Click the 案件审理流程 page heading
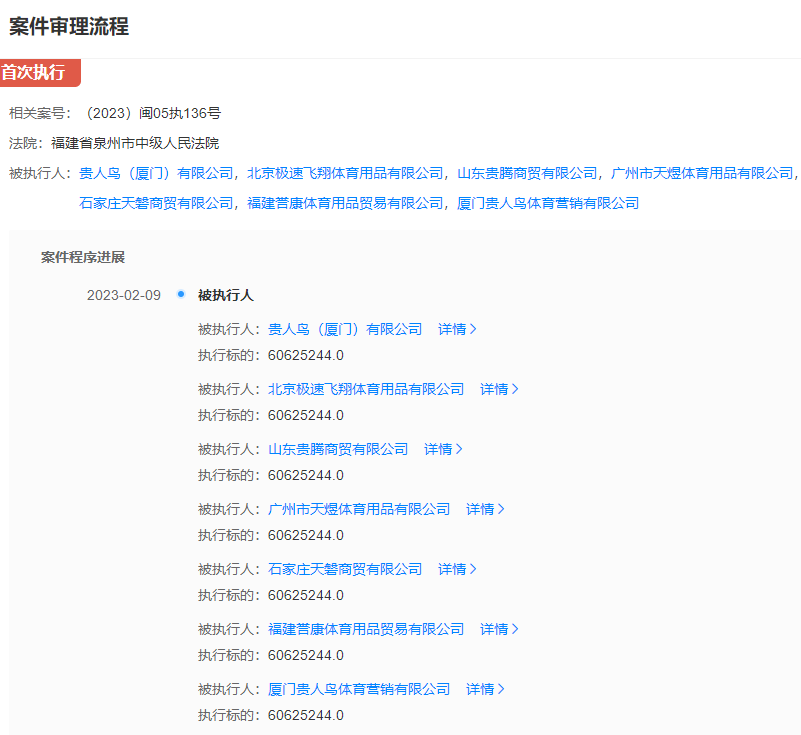The height and width of the screenshot is (735, 801). 69,27
